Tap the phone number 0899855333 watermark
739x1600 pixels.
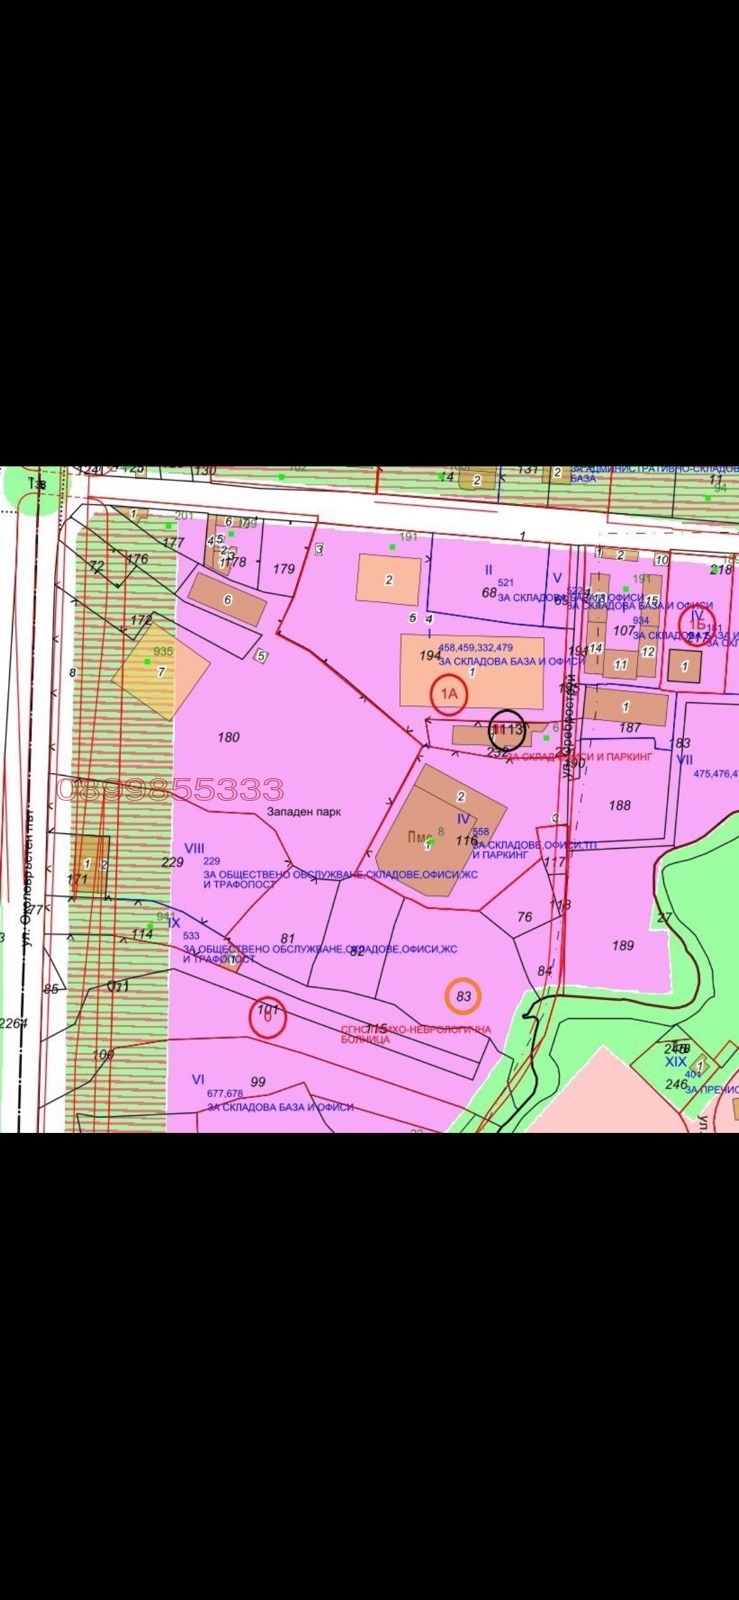[171, 790]
